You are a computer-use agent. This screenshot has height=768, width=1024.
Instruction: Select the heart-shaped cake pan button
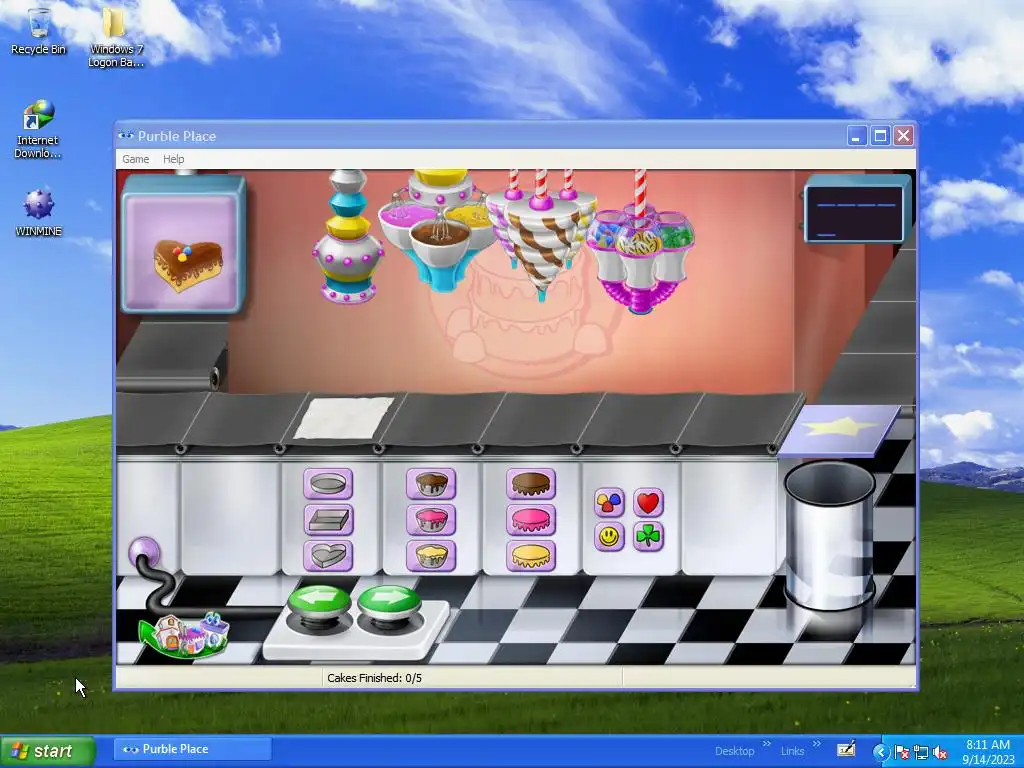[328, 556]
